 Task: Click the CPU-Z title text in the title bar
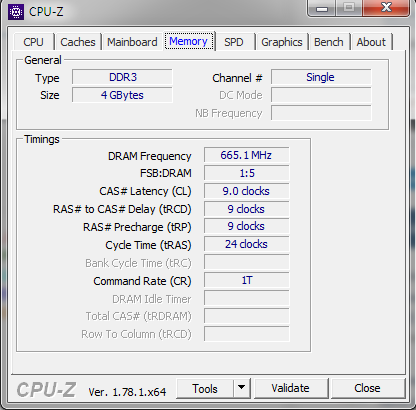point(46,12)
